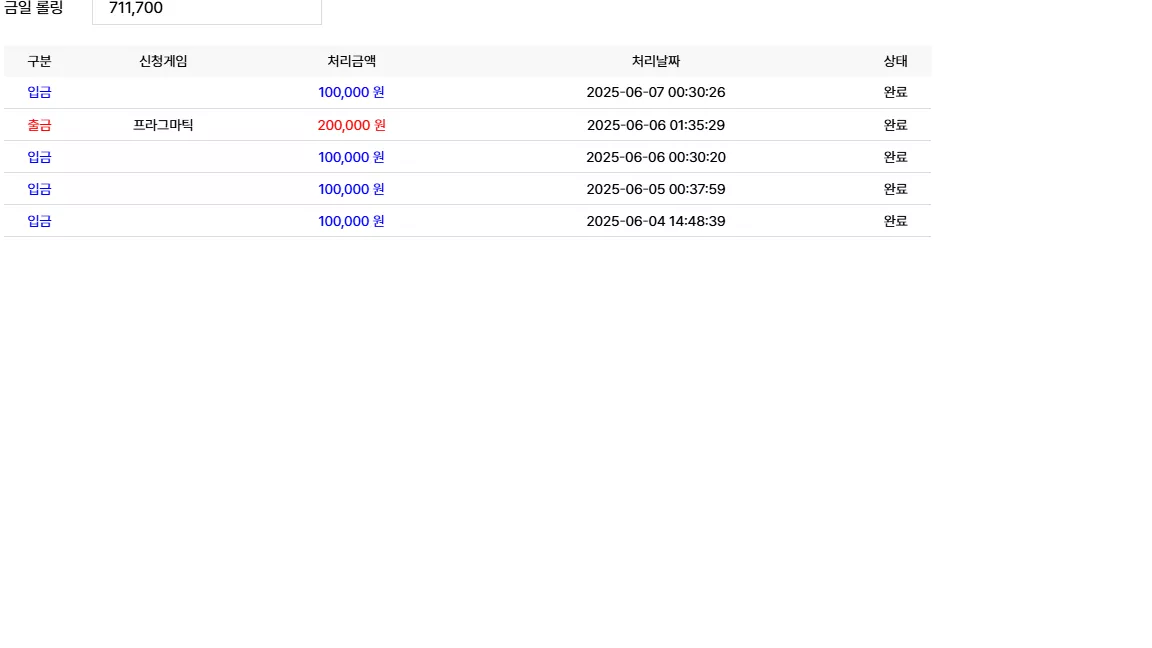Image resolution: width=1152 pixels, height=648 pixels.
Task: Click the 상태 column header
Action: click(x=895, y=61)
